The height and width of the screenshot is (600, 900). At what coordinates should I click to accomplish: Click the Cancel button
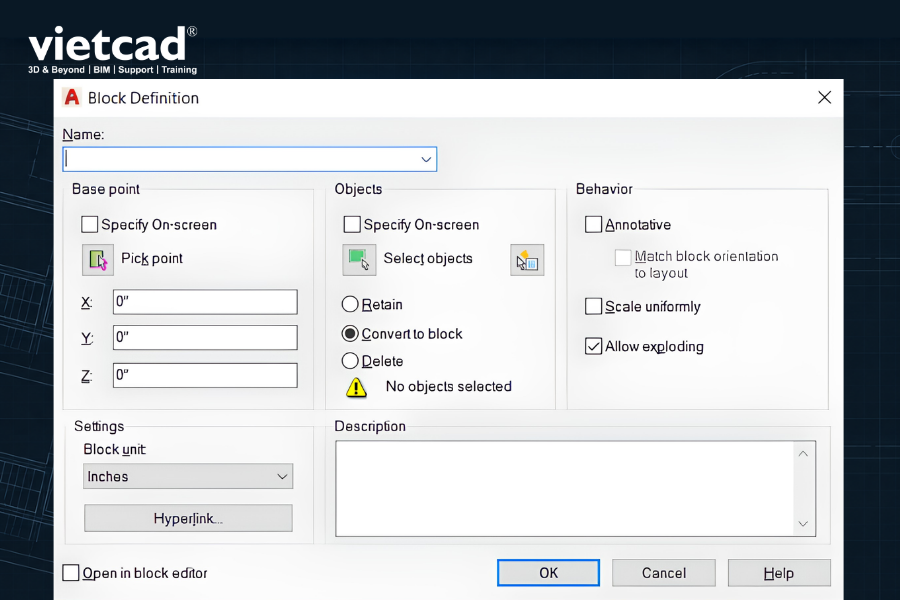click(664, 573)
